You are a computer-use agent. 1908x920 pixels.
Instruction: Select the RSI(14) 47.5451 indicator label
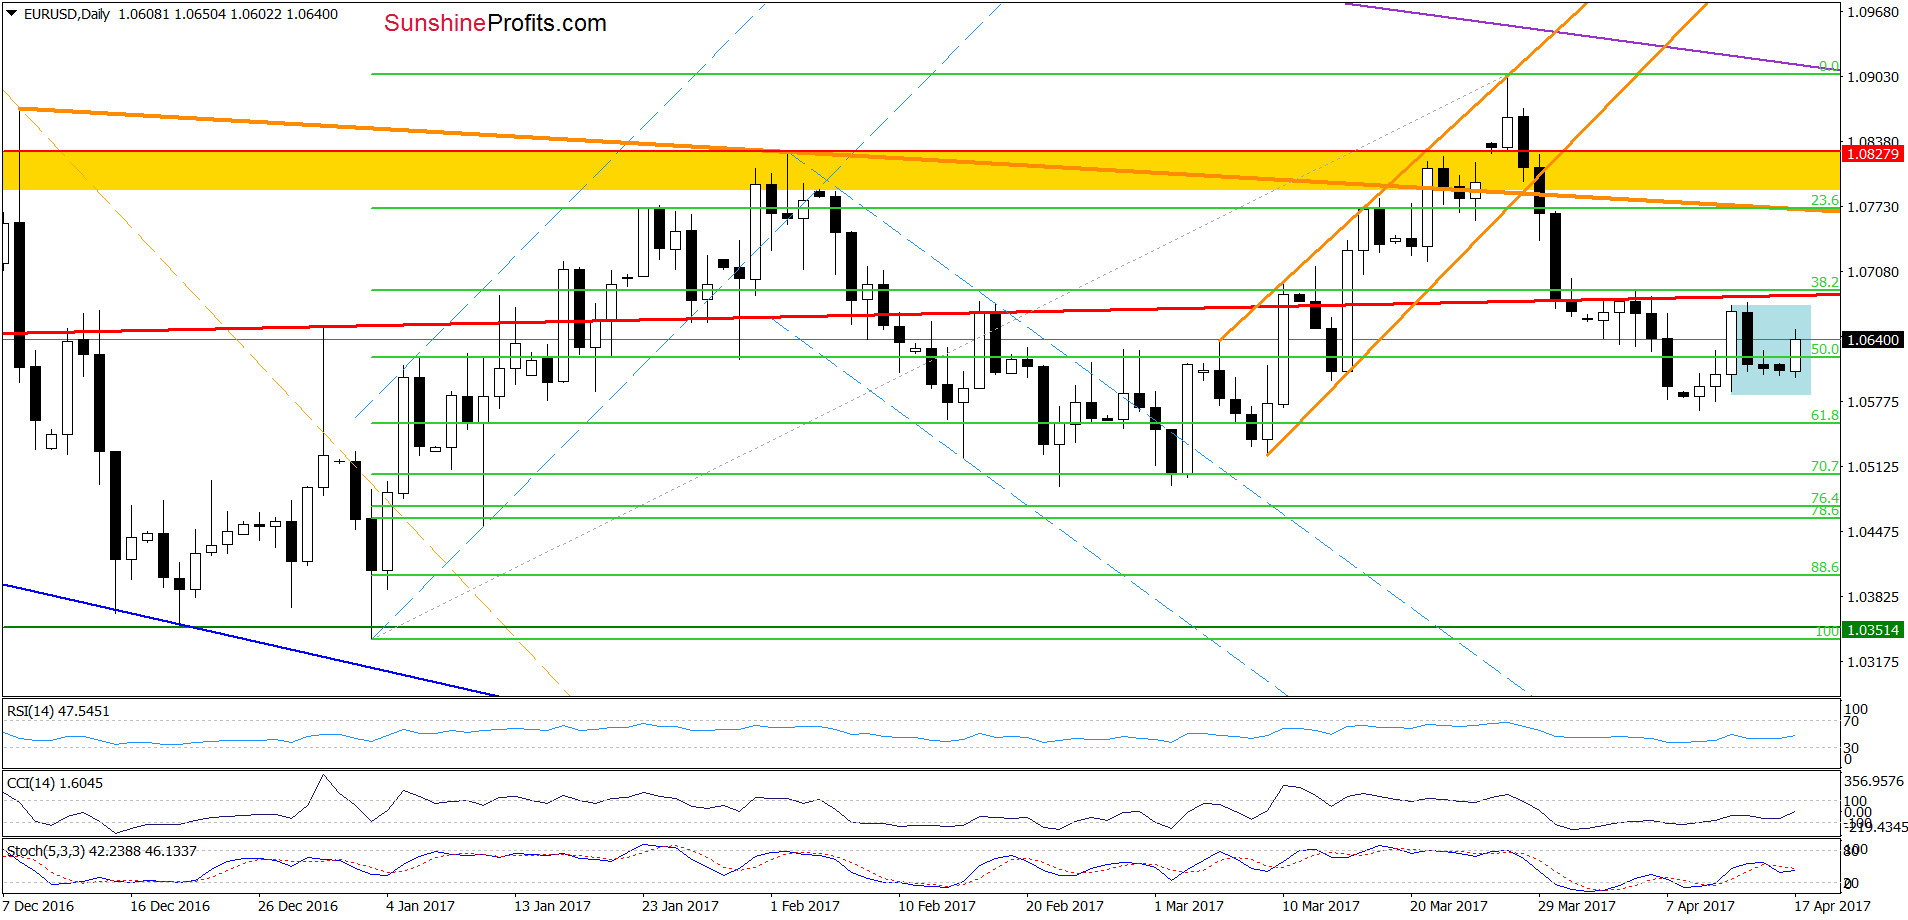pos(58,711)
